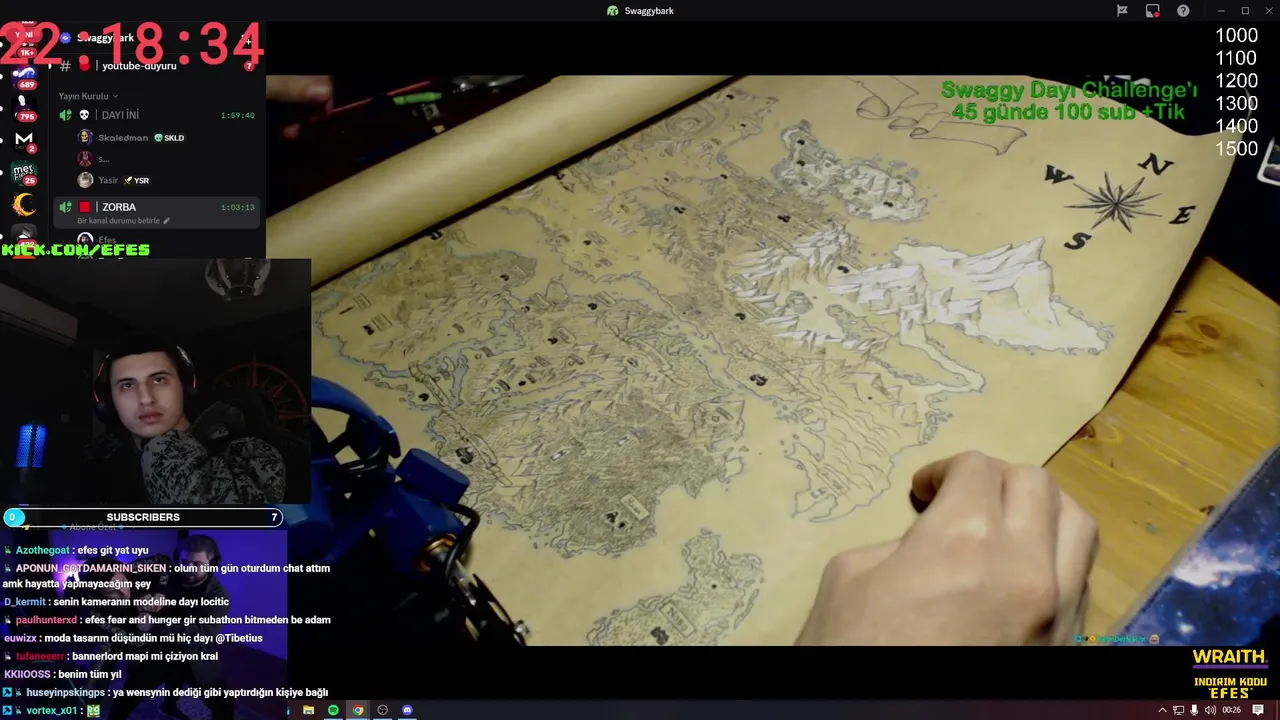Click the WRAITH sponsor logo
This screenshot has width=1280, height=720.
point(1229,657)
